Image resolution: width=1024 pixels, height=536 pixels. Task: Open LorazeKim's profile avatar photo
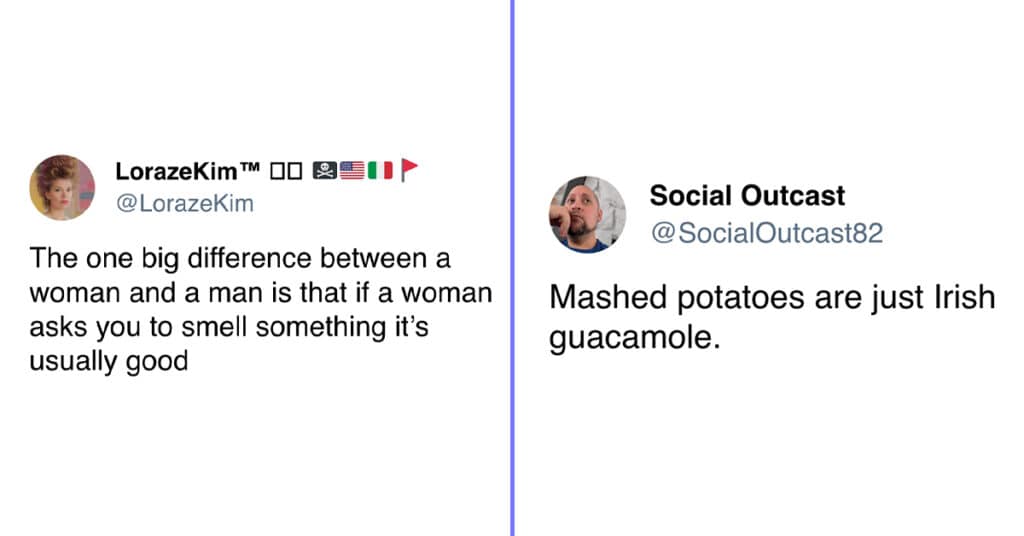(62, 187)
